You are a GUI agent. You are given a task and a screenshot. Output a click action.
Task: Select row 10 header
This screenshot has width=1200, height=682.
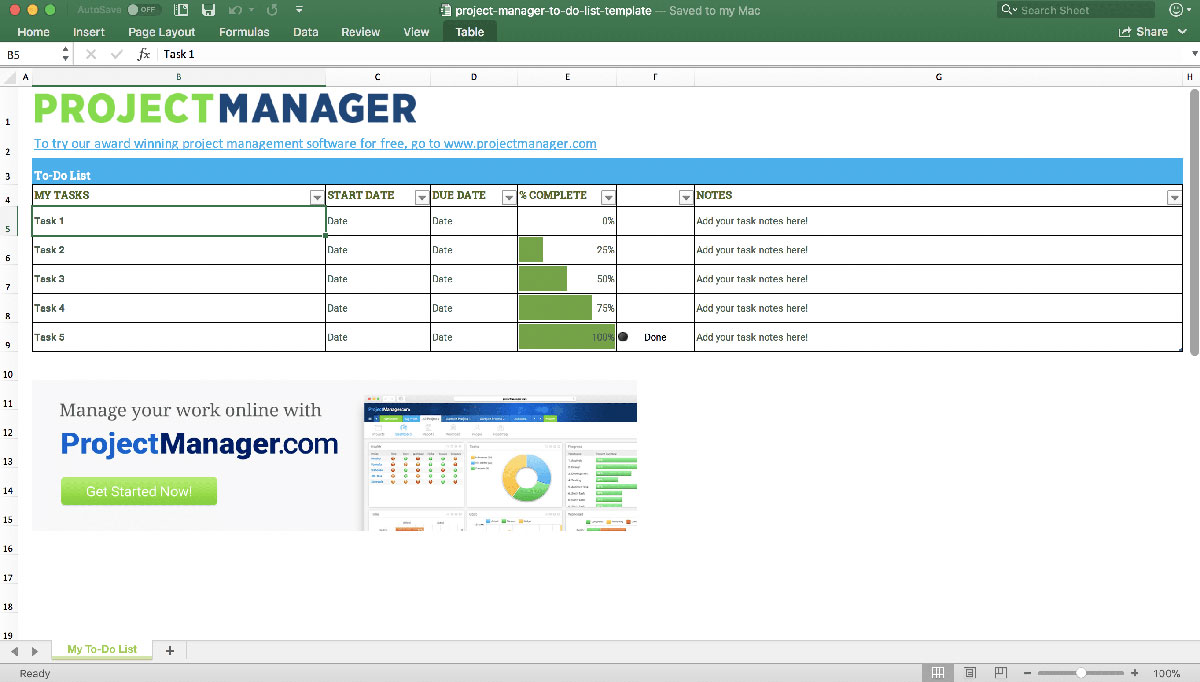(x=8, y=374)
